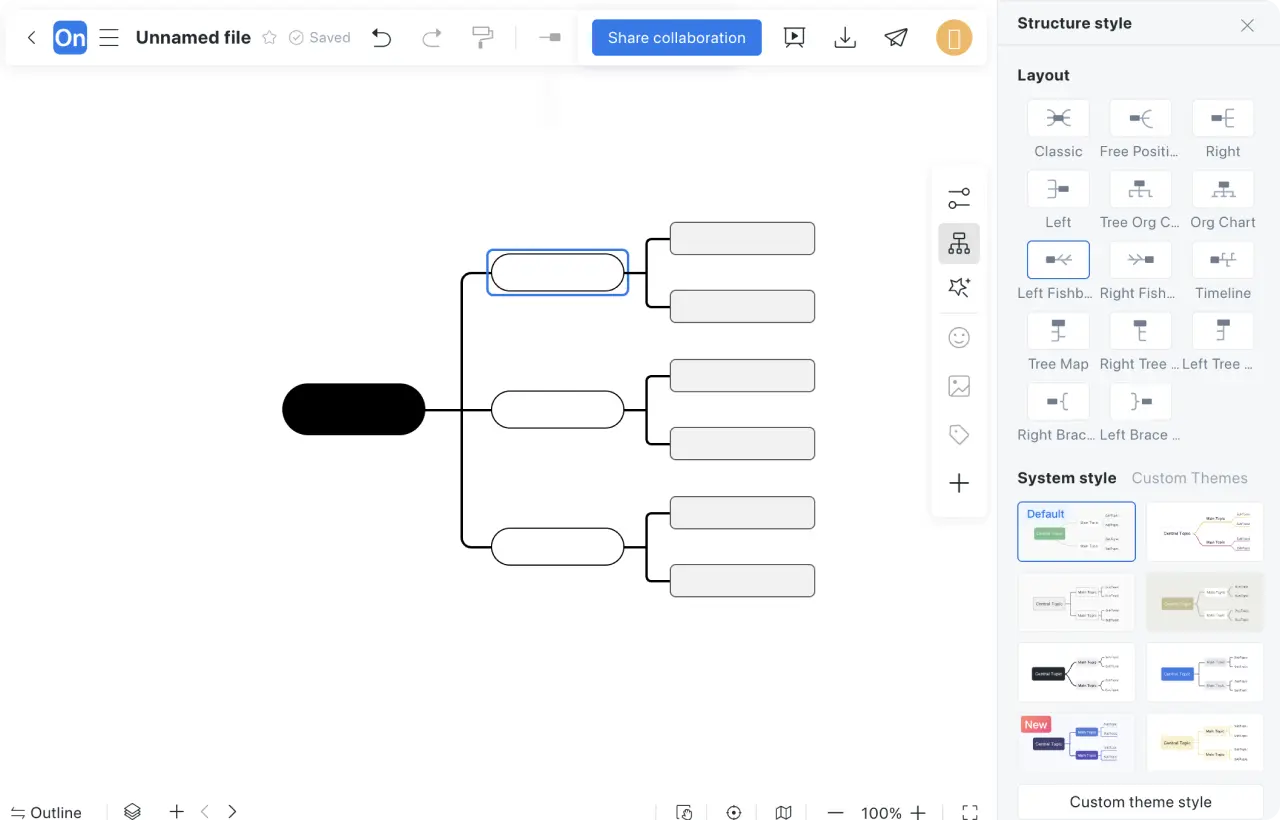Click the download export icon

(x=845, y=38)
